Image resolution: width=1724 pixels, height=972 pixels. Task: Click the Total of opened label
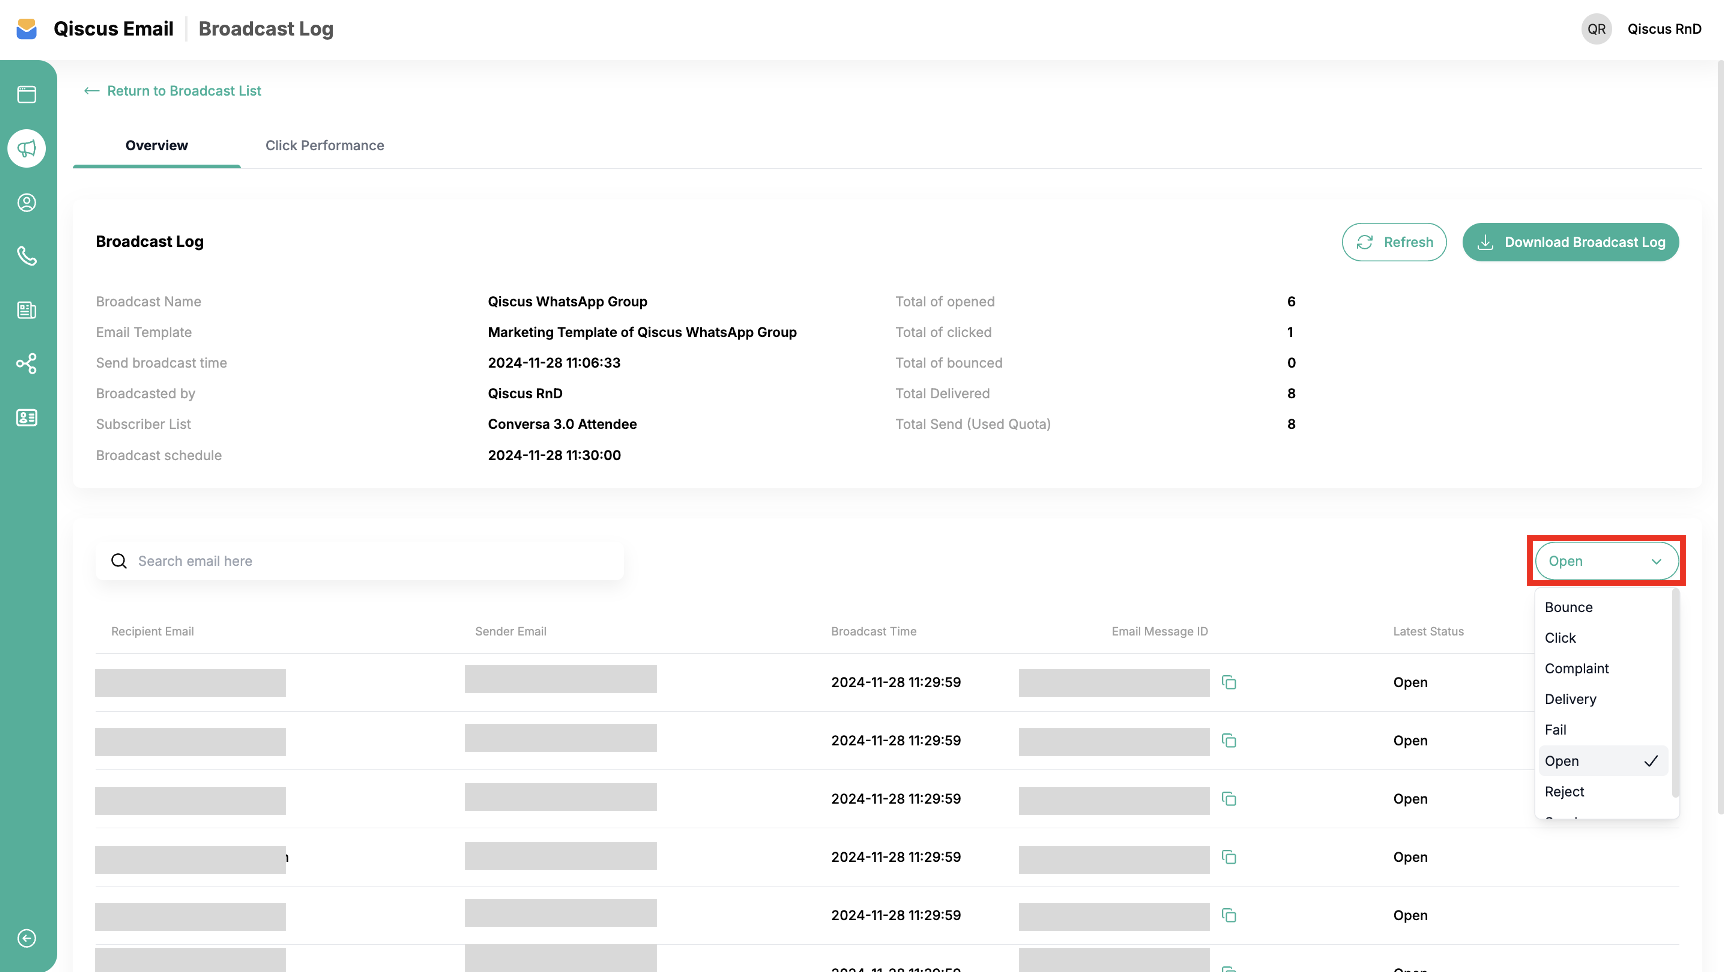pyautogui.click(x=945, y=302)
